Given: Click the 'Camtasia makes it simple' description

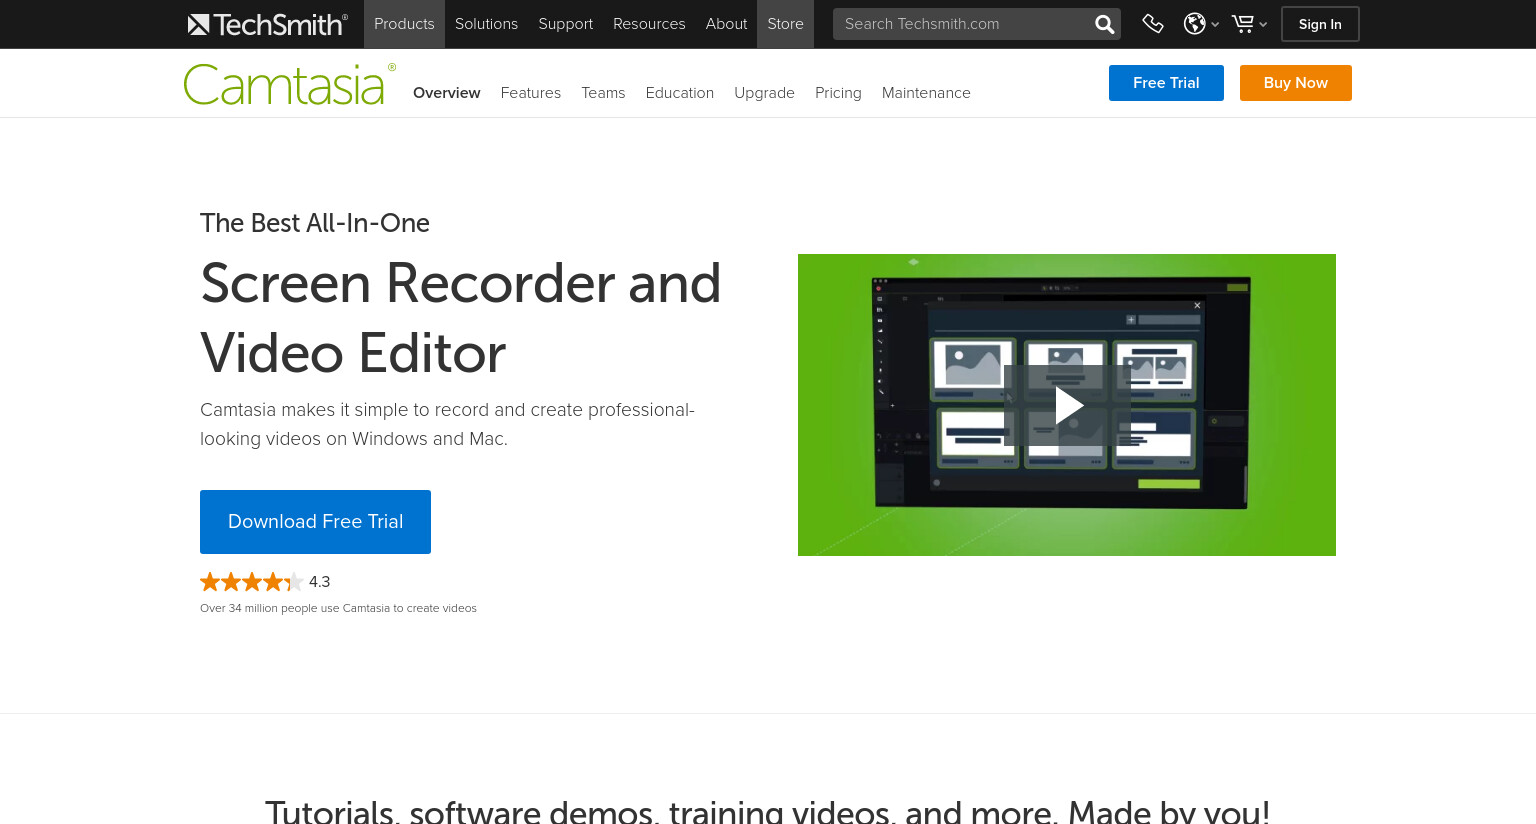Looking at the screenshot, I should coord(447,424).
